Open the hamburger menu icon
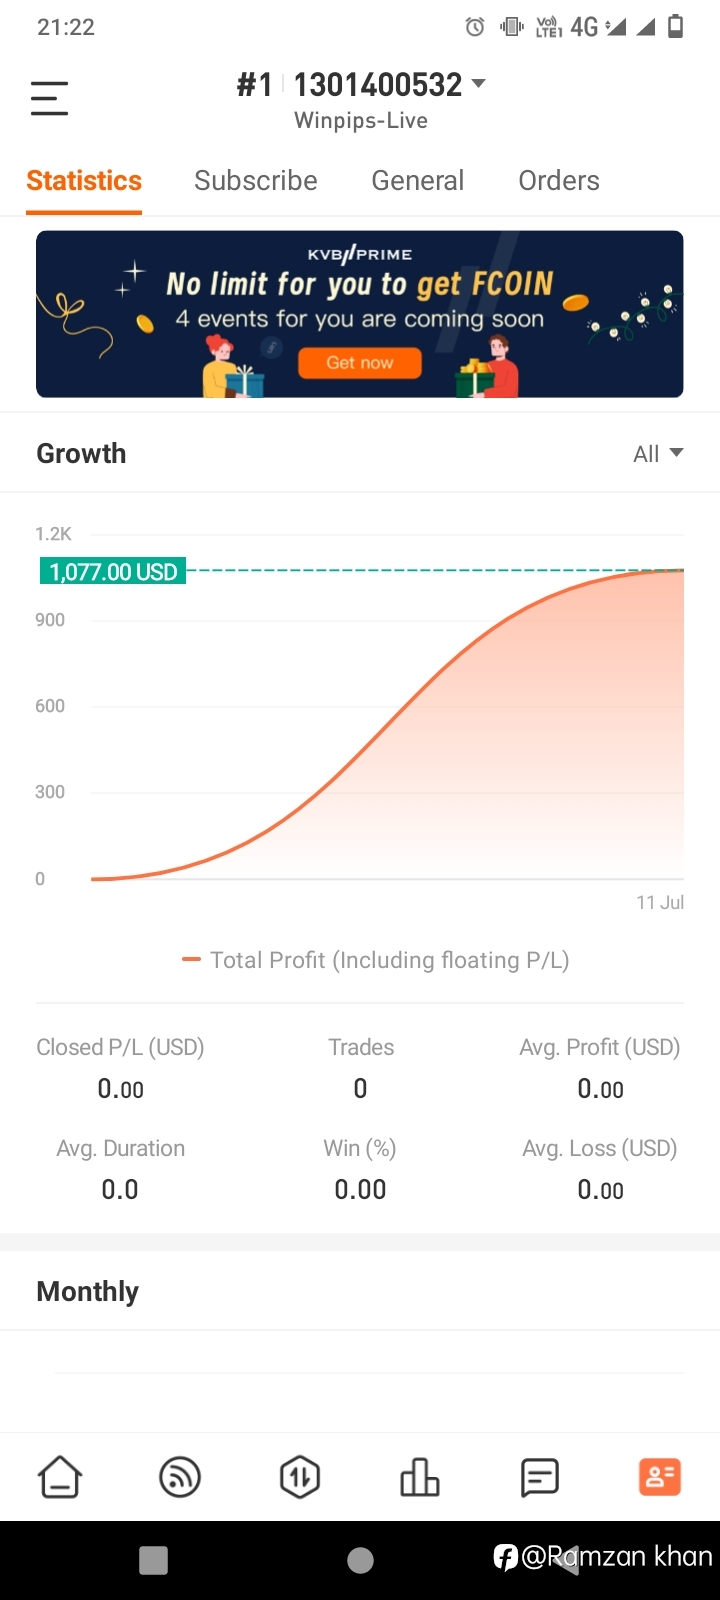720x1600 pixels. click(49, 98)
